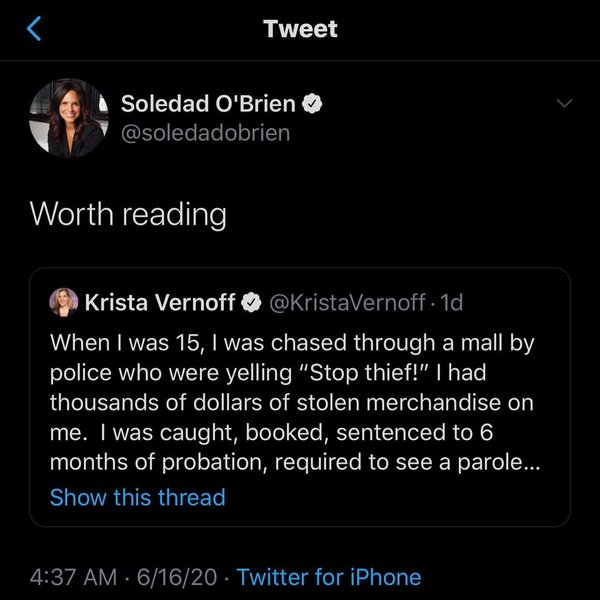
Task: Click "Show this thread"
Action: pyautogui.click(x=137, y=497)
